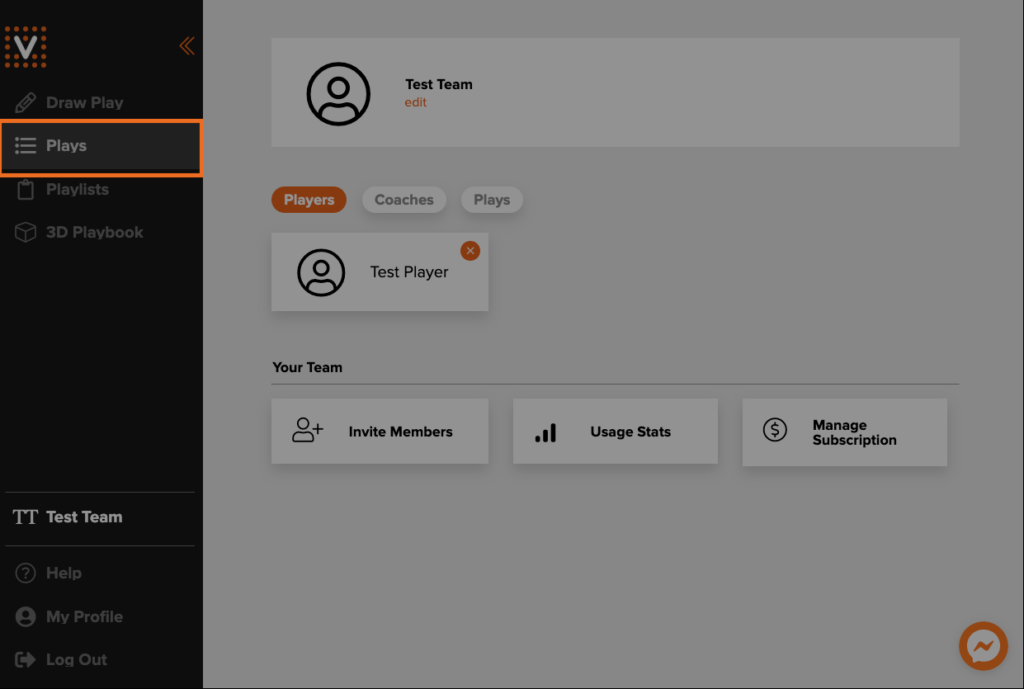Open Usage Stats
This screenshot has width=1024, height=689.
click(615, 432)
